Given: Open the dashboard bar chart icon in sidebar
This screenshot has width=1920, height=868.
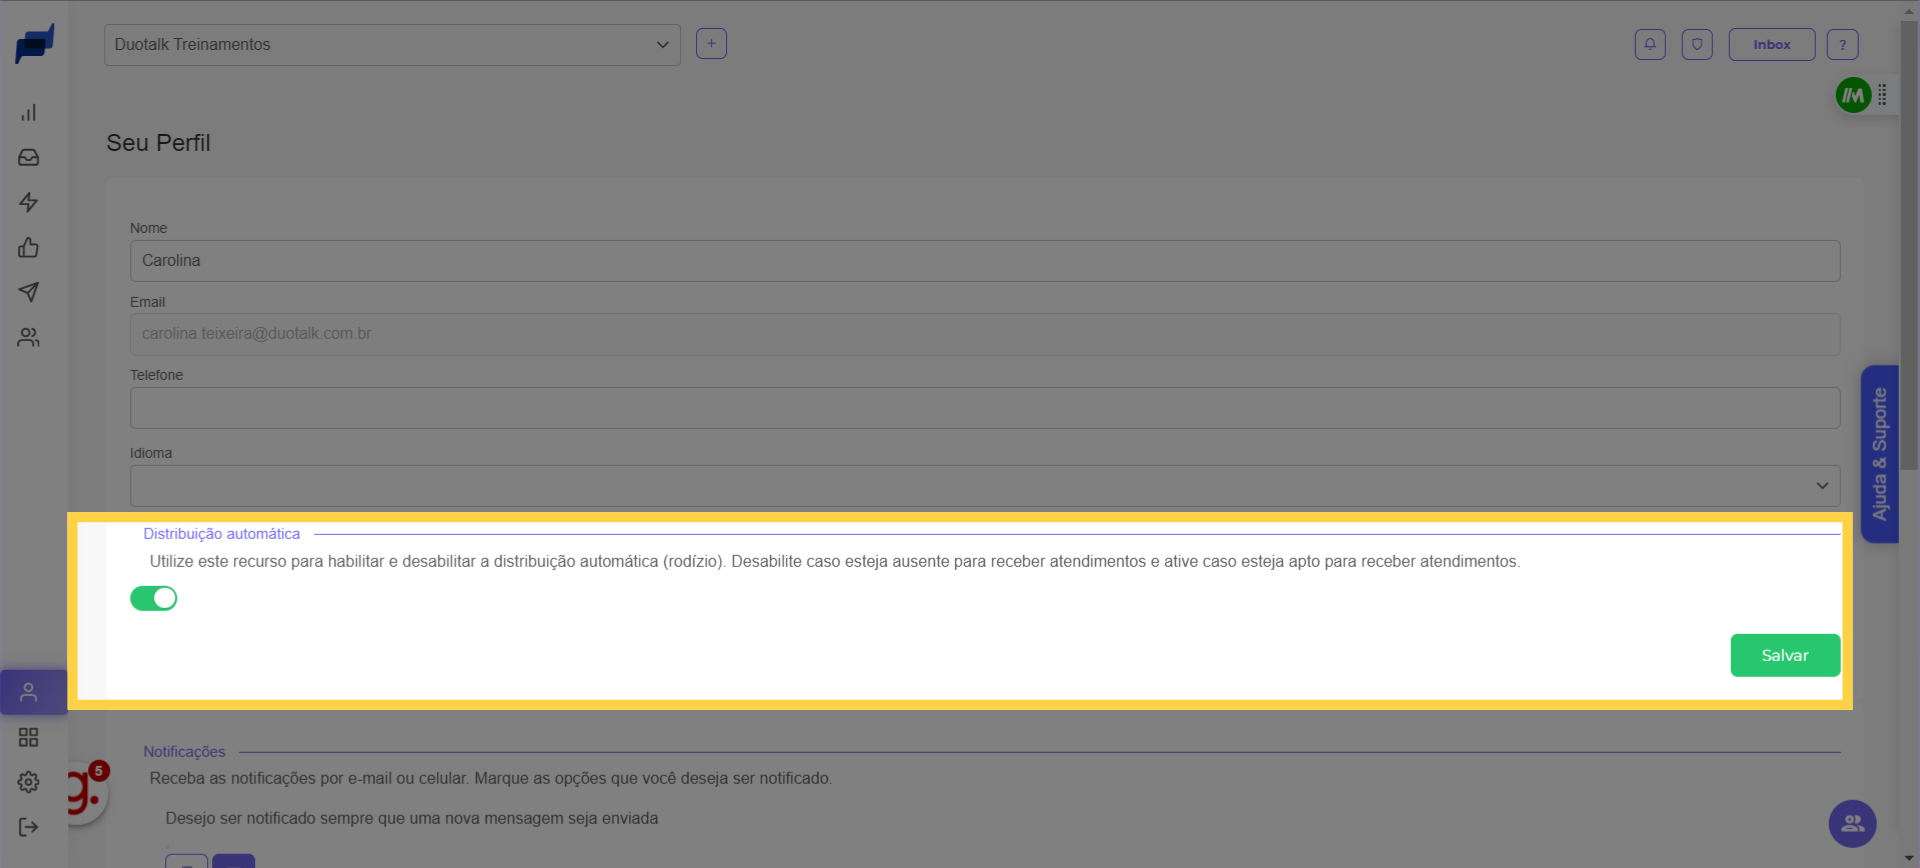Looking at the screenshot, I should [28, 113].
